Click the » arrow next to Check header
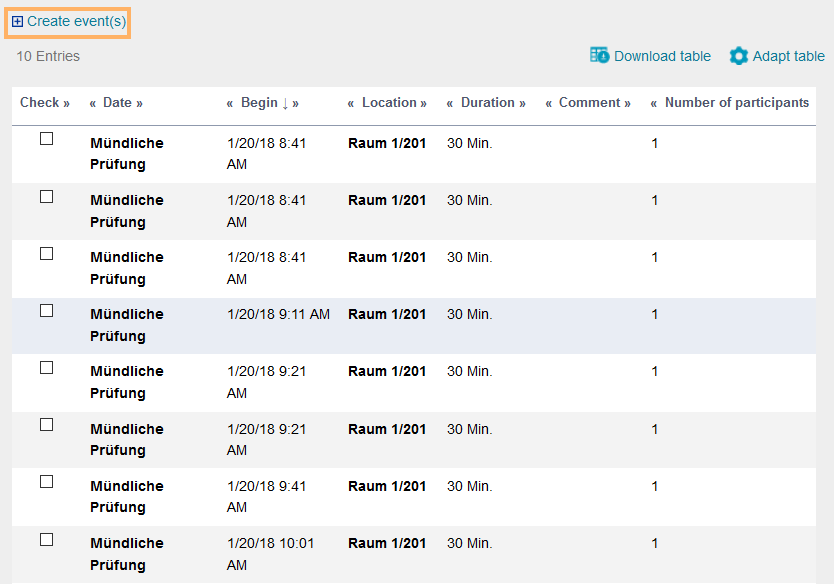 click(66, 103)
